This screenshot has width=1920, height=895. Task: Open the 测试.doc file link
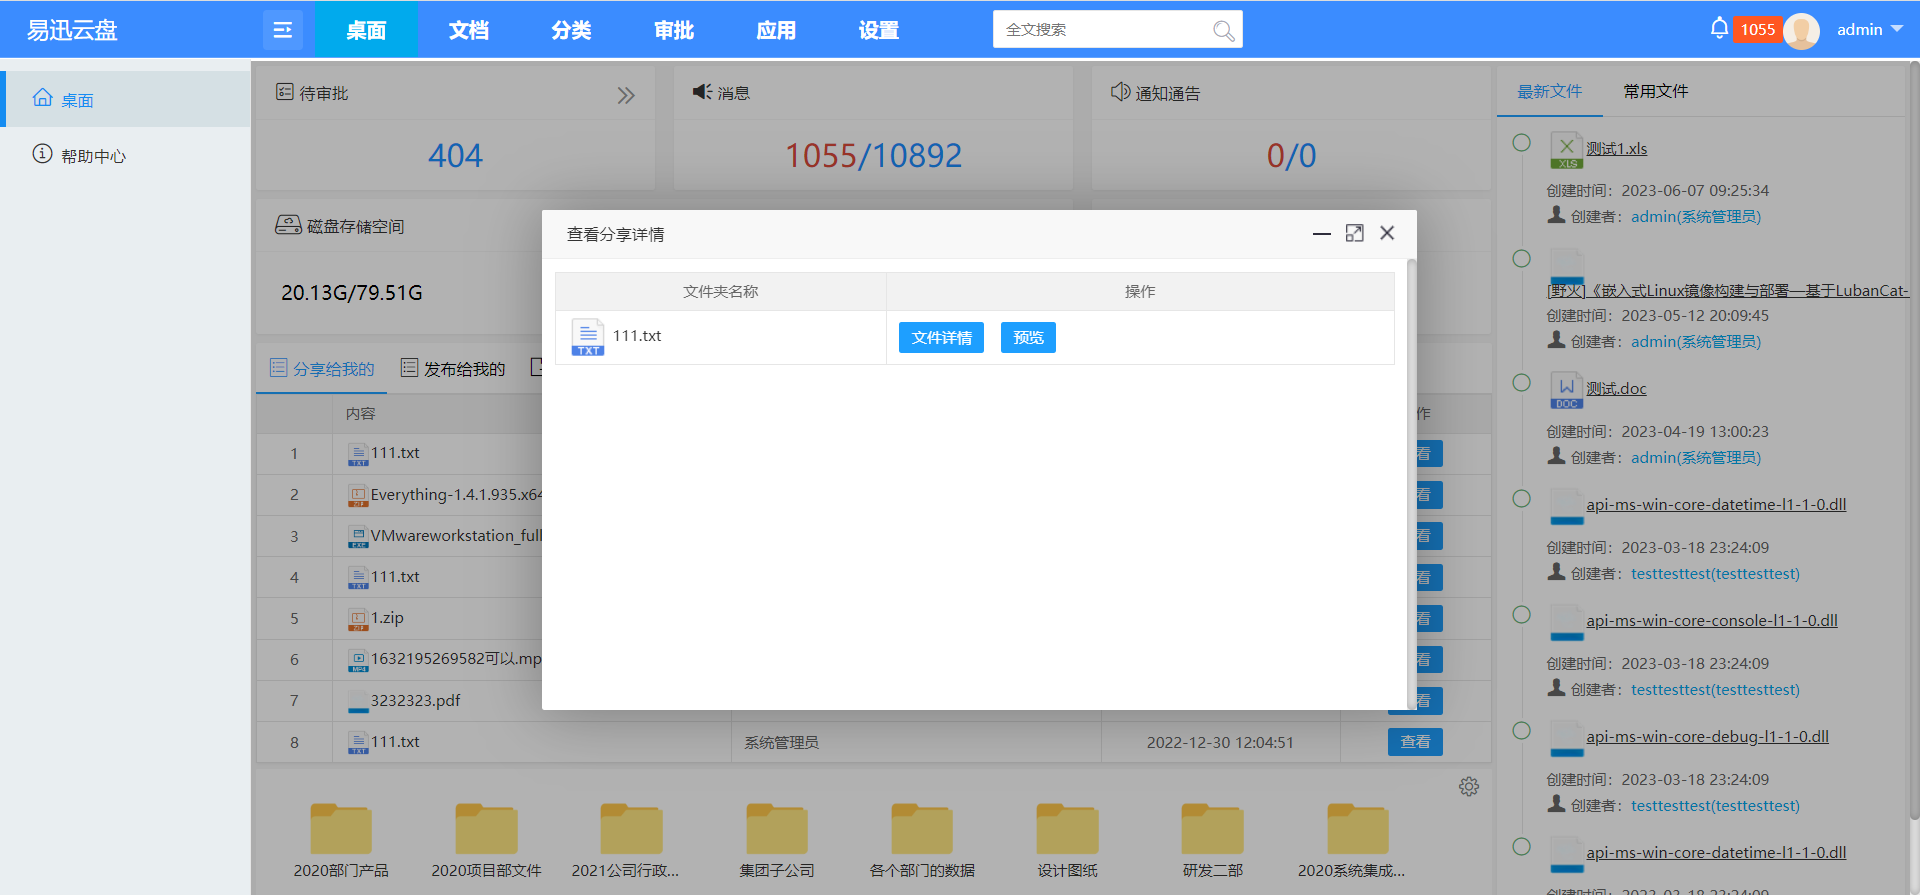pyautogui.click(x=1616, y=389)
